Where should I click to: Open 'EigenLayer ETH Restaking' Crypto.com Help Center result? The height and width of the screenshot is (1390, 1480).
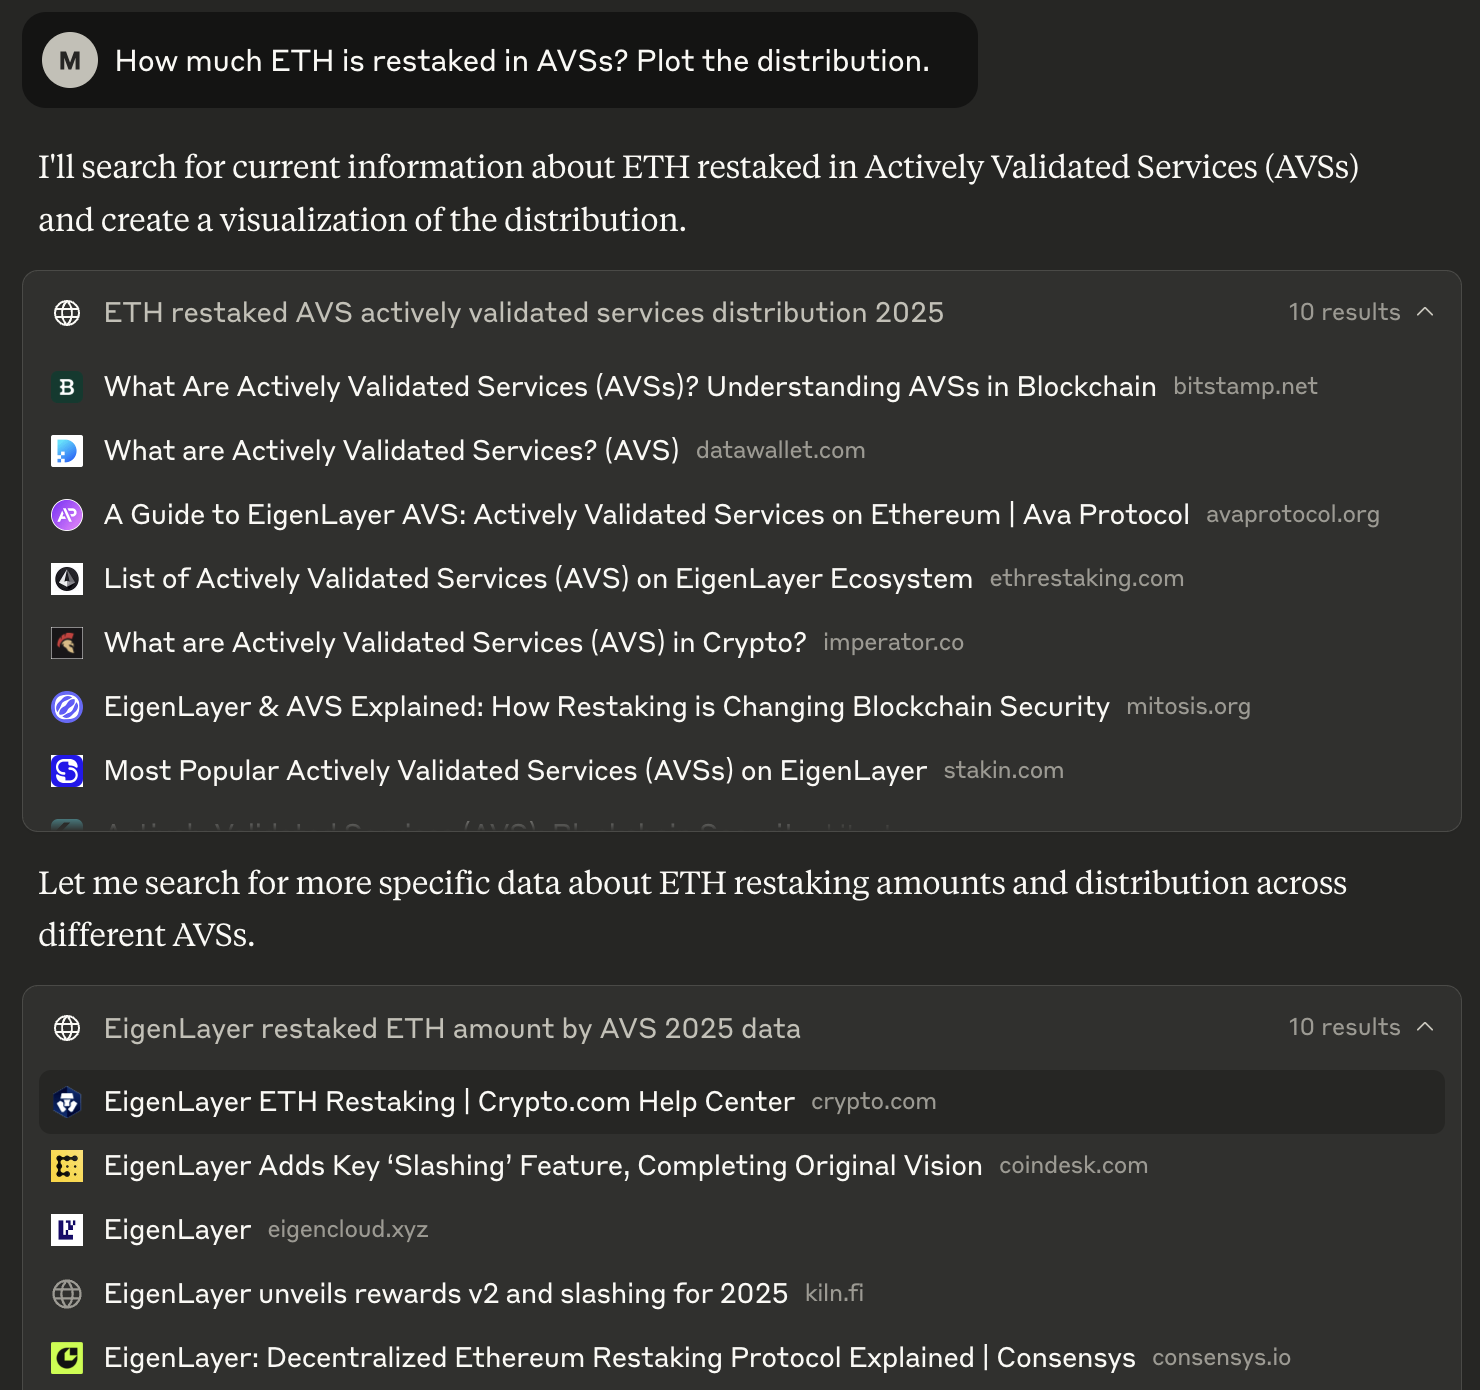(449, 1102)
